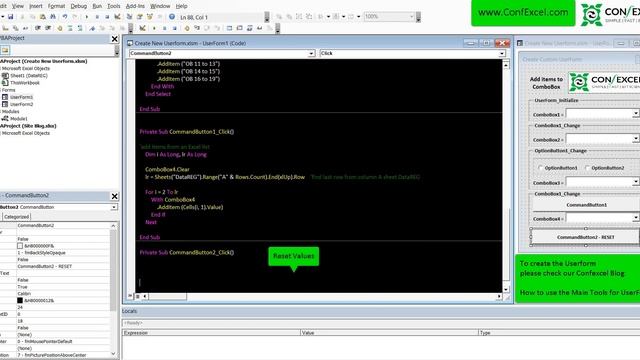Open the ComboBox2 dropdown arrow
Screen dimensions: 640x360
pyautogui.click(x=636, y=139)
